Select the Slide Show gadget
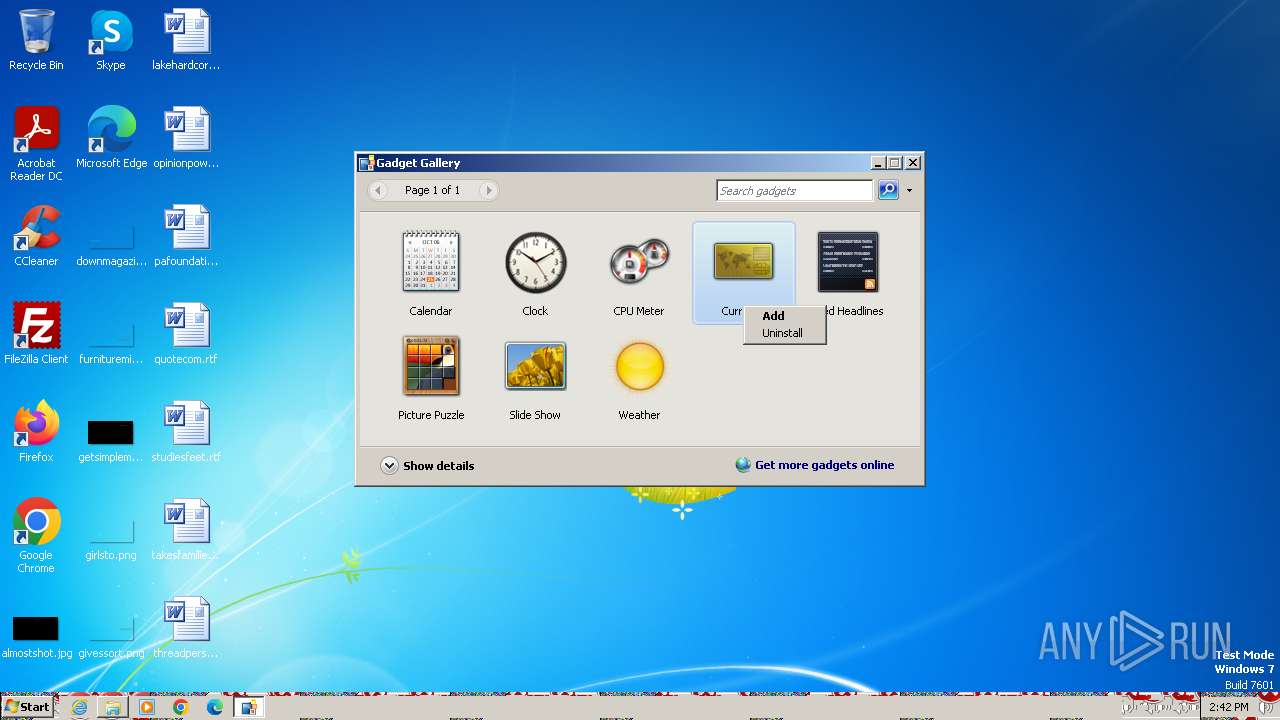The width and height of the screenshot is (1280, 720). (535, 377)
